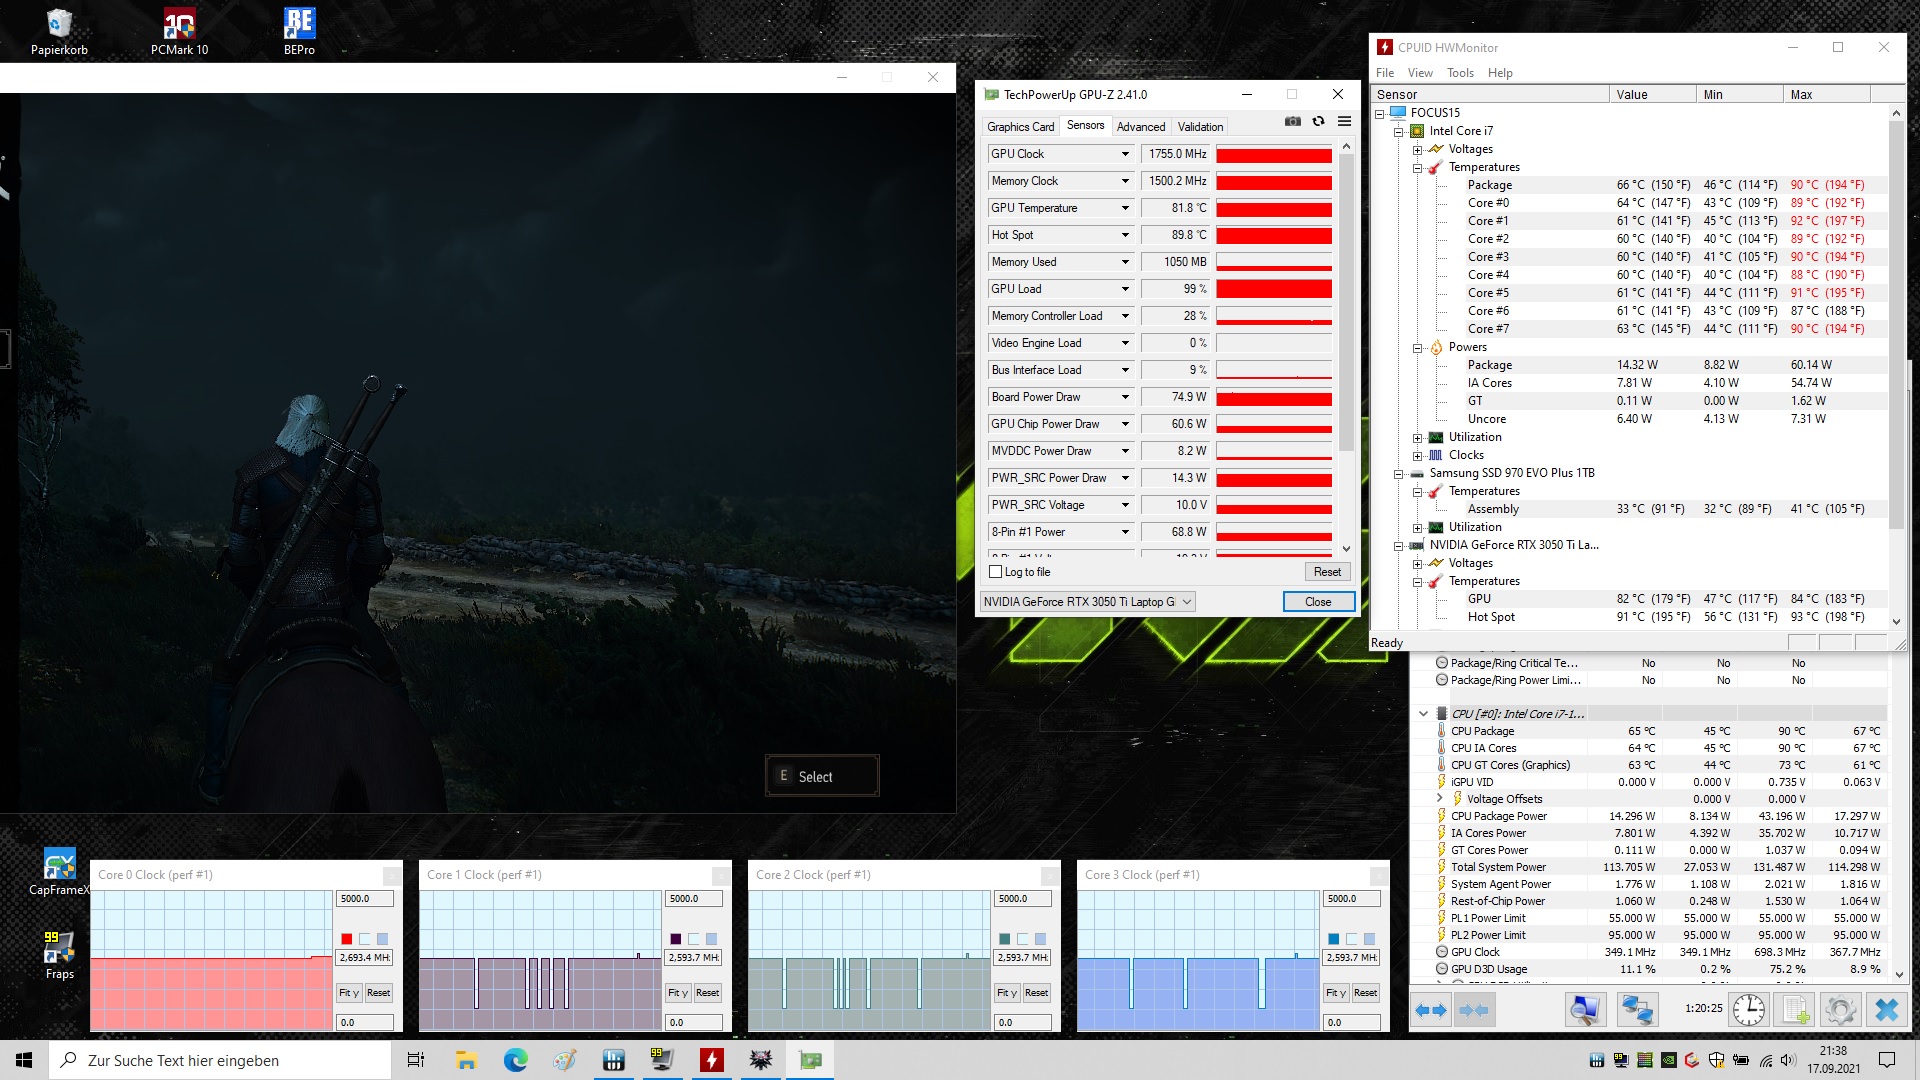This screenshot has height=1080, width=1920.
Task: Open Fraps desktop shortcut
Action: click(59, 955)
